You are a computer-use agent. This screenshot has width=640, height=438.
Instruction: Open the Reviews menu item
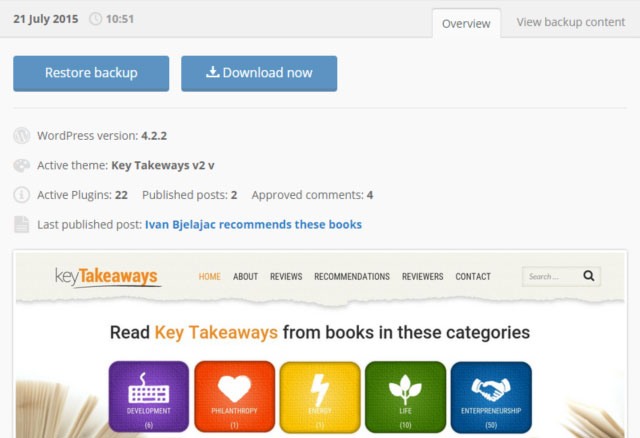click(x=286, y=277)
